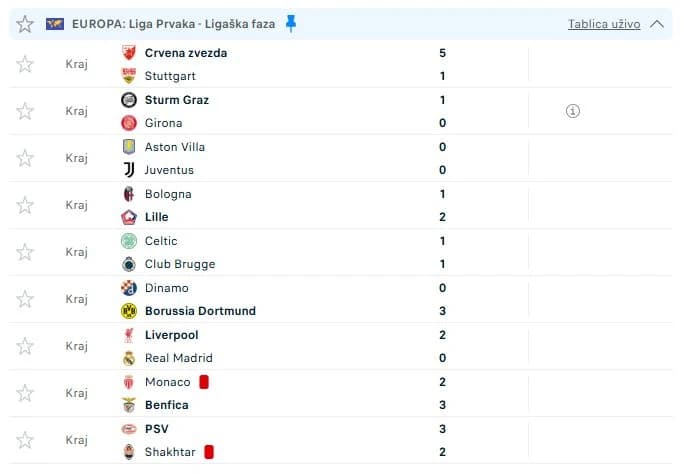
Task: Open the Dinamo vs Borussia Dortmund score
Action: (x=442, y=300)
